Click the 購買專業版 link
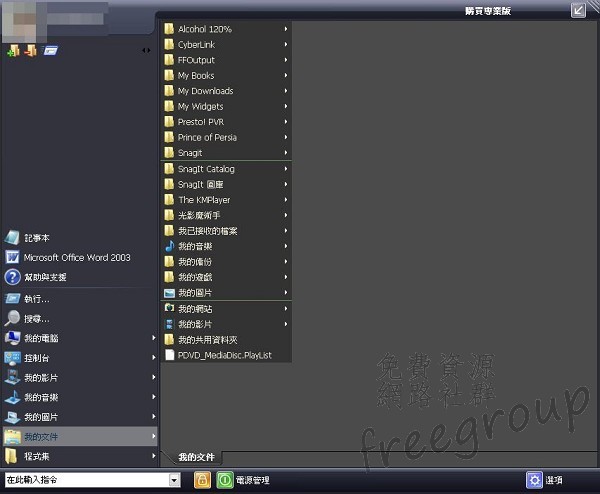 488,11
